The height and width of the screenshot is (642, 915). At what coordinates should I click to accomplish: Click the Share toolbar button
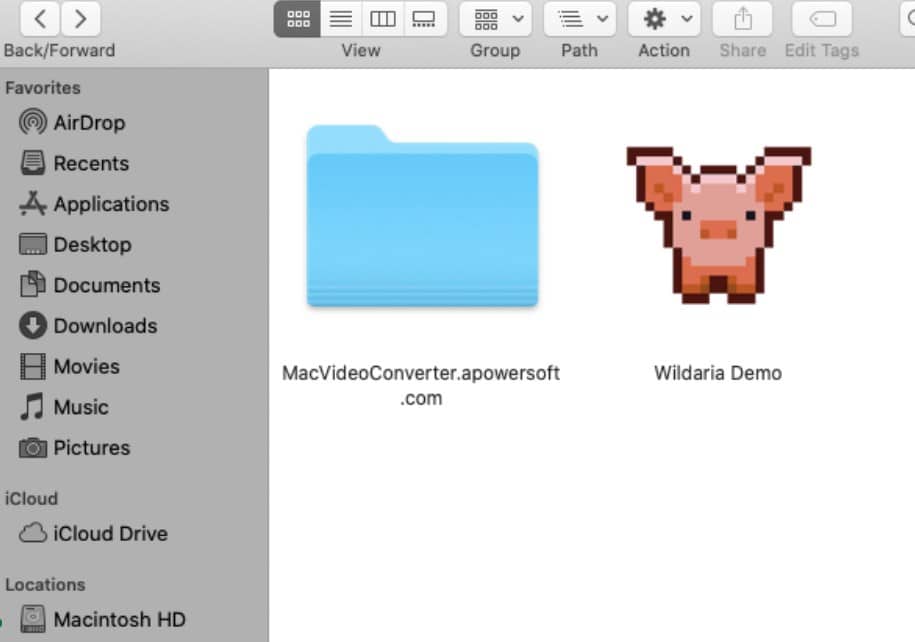pyautogui.click(x=742, y=19)
